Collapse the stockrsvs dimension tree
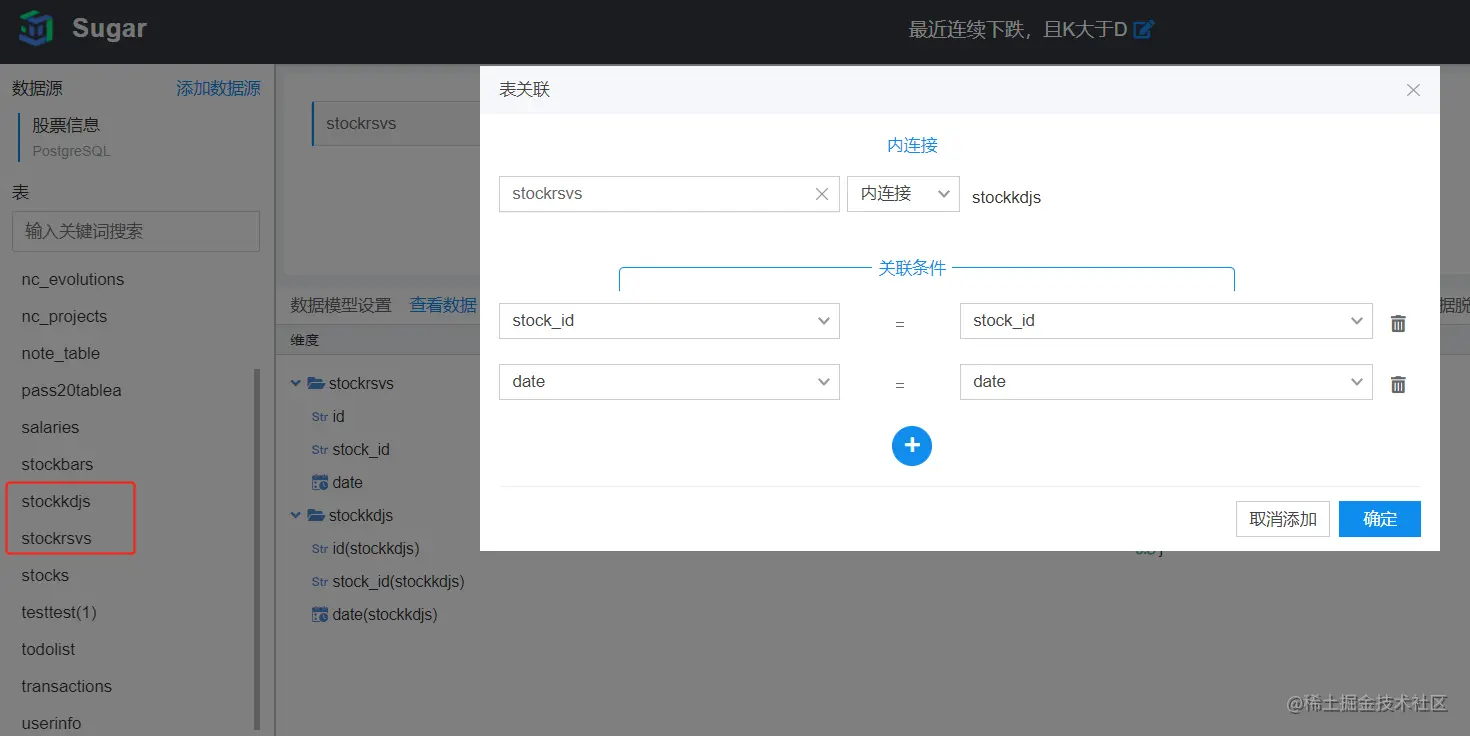1470x736 pixels. pos(296,383)
